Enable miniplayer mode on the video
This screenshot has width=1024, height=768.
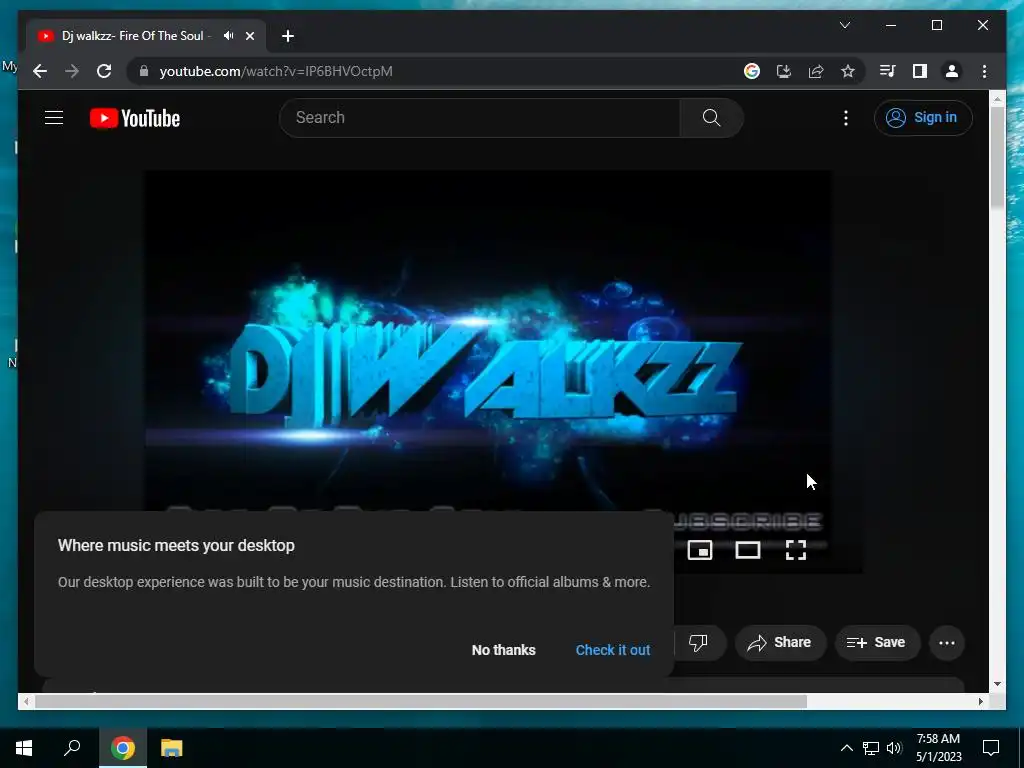point(699,551)
